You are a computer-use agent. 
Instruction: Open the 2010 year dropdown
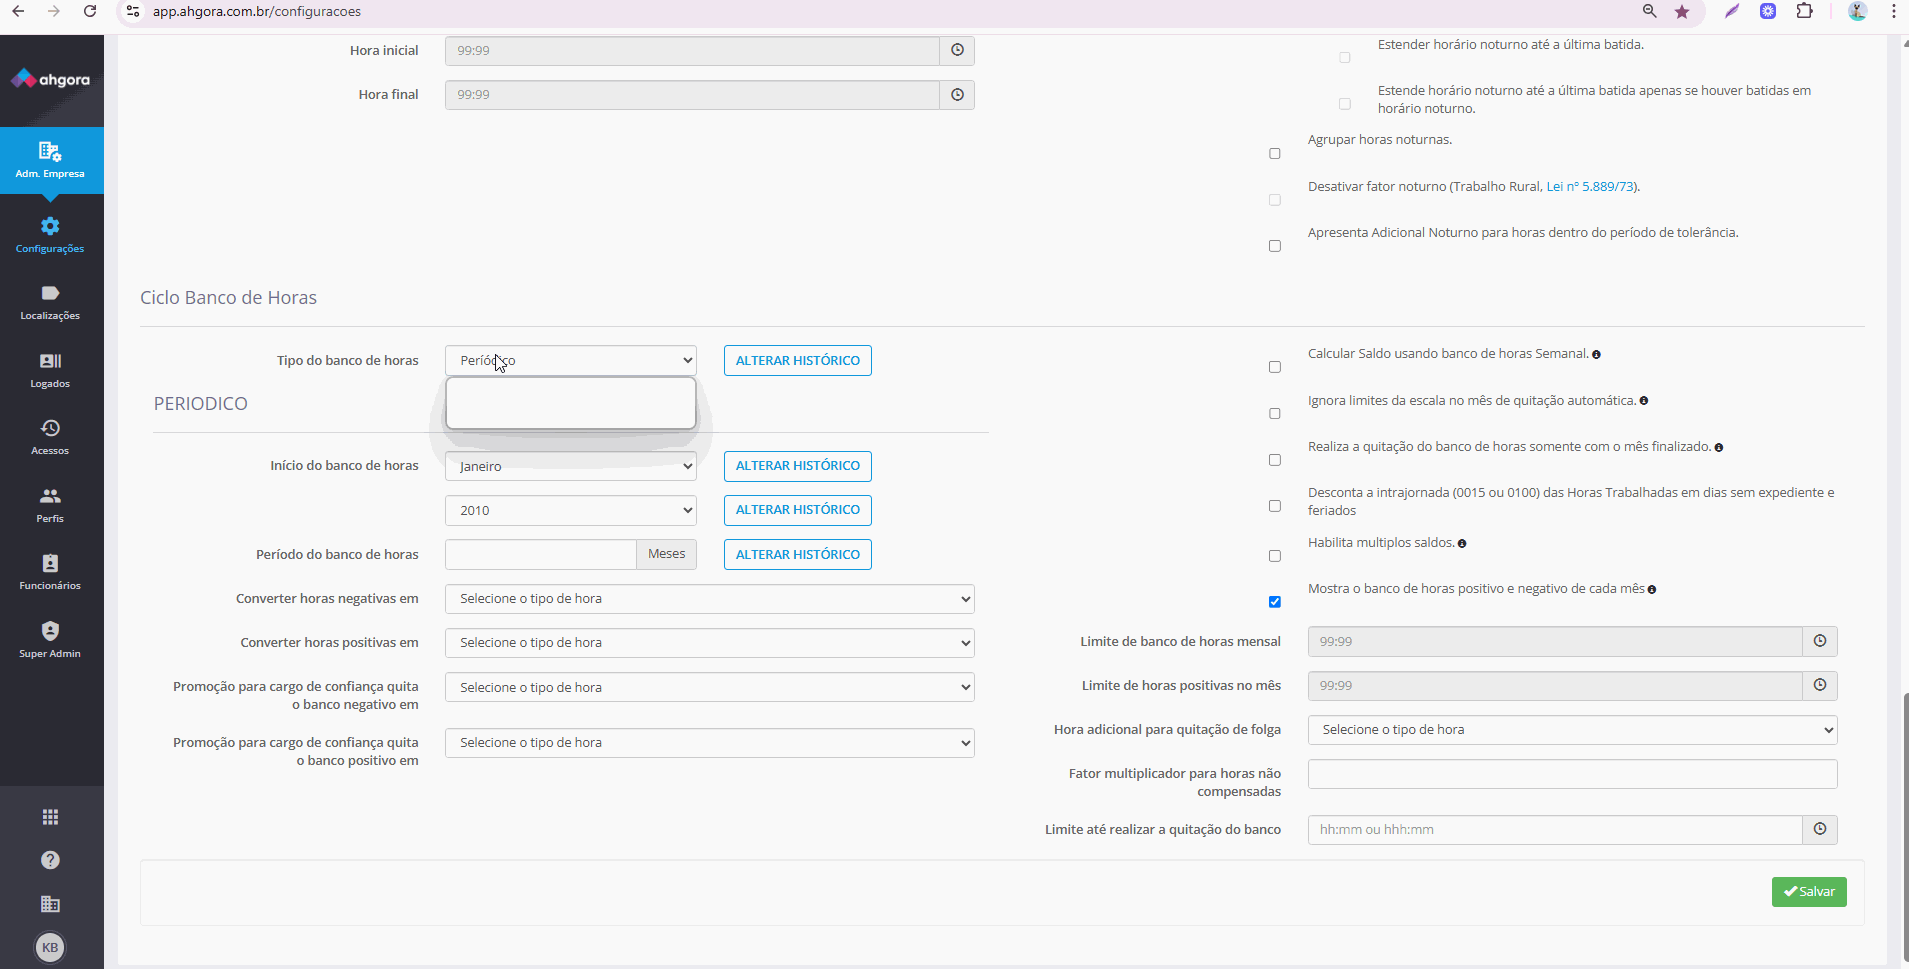point(571,510)
